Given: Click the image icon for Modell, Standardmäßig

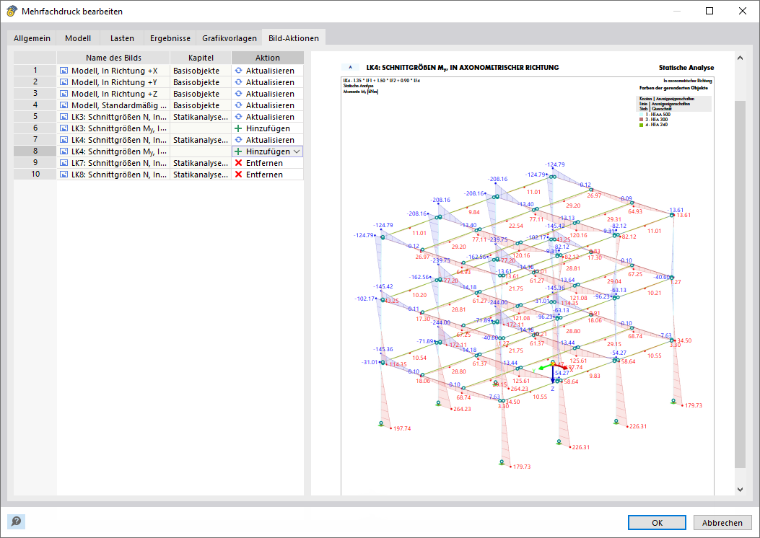Looking at the screenshot, I should click(x=63, y=105).
